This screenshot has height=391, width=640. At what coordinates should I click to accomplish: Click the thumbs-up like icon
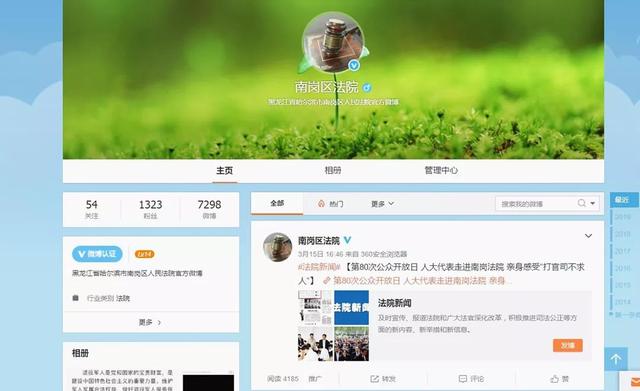tap(554, 379)
